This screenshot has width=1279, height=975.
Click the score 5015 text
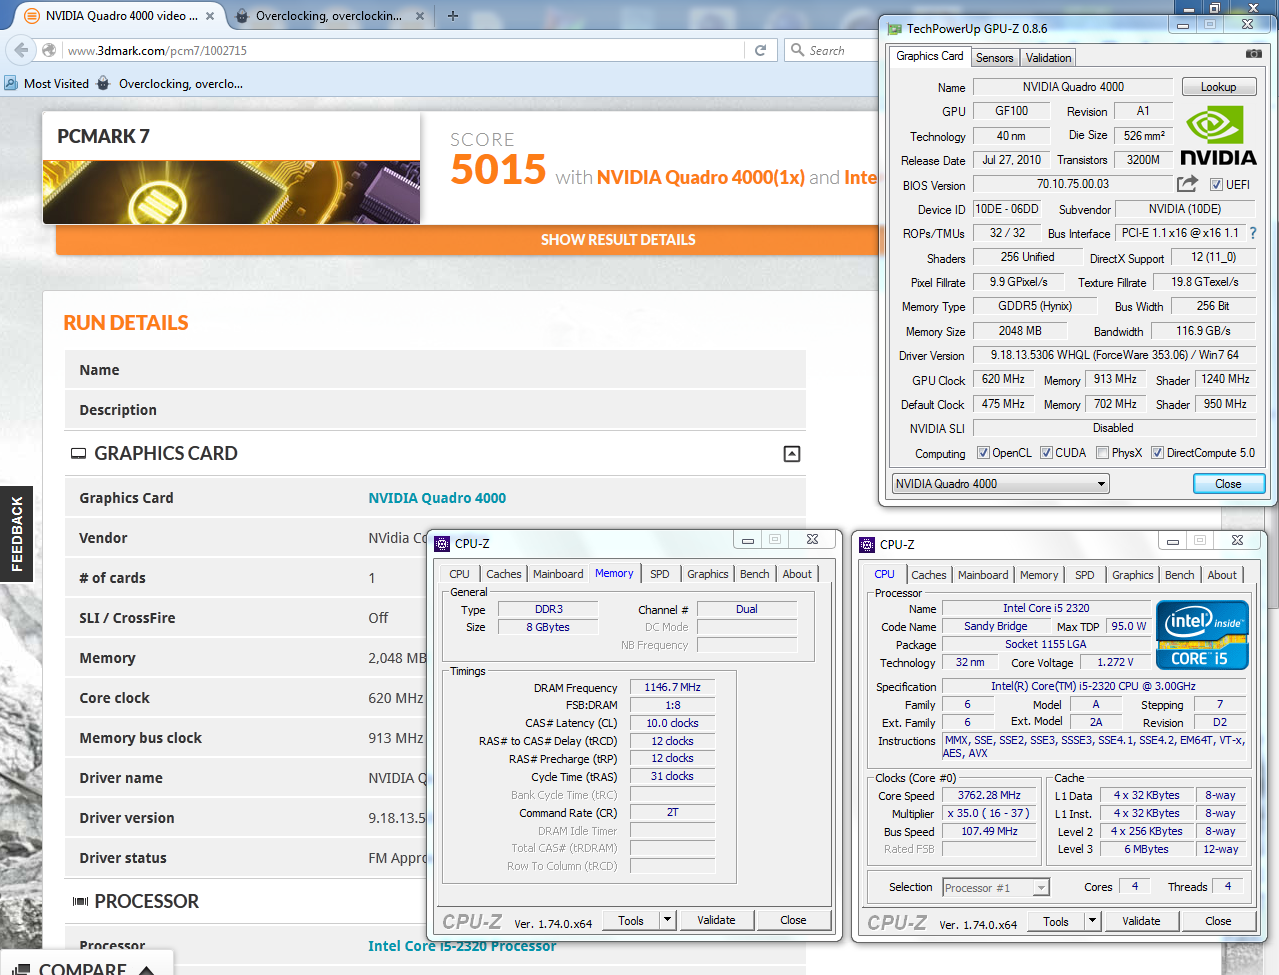tap(498, 170)
